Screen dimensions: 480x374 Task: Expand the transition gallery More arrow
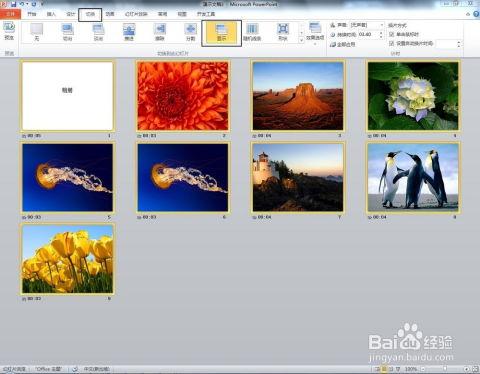(301, 40)
